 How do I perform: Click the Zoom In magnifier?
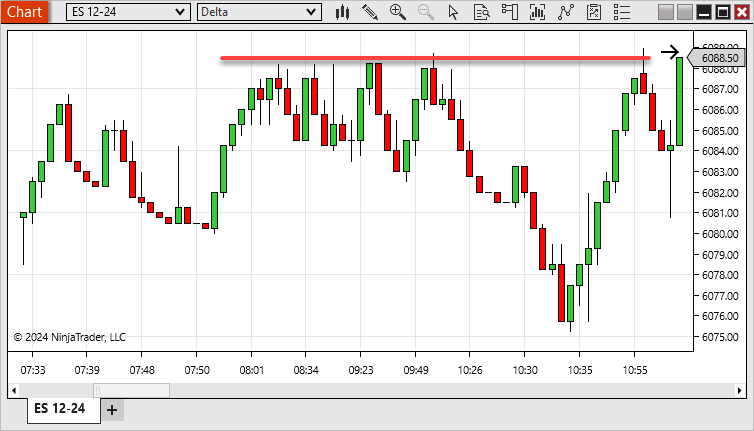(x=398, y=12)
